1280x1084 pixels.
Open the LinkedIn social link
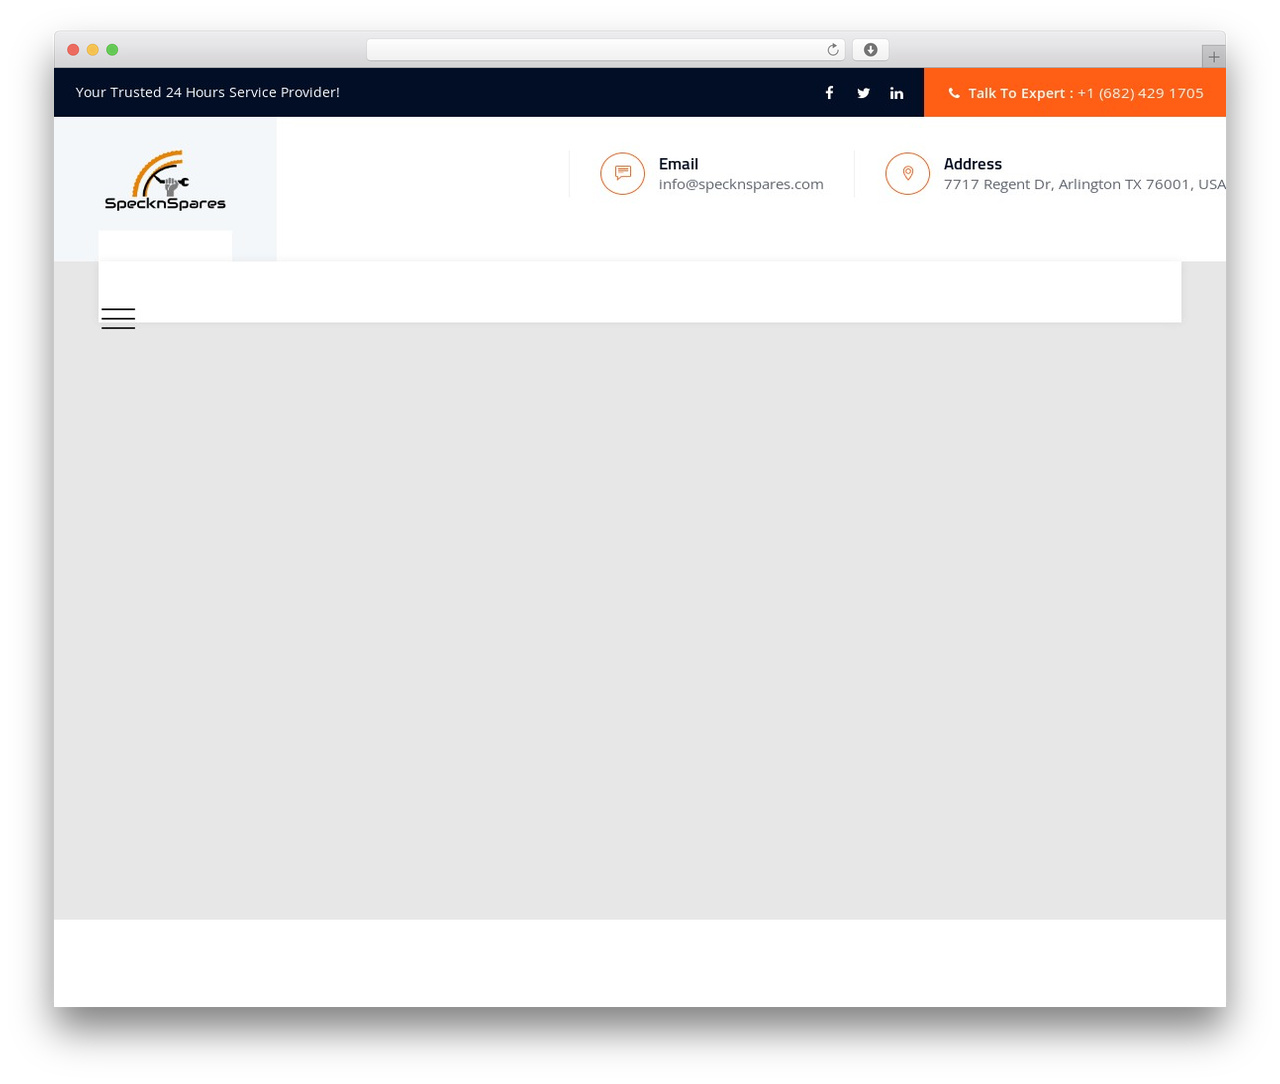[897, 93]
